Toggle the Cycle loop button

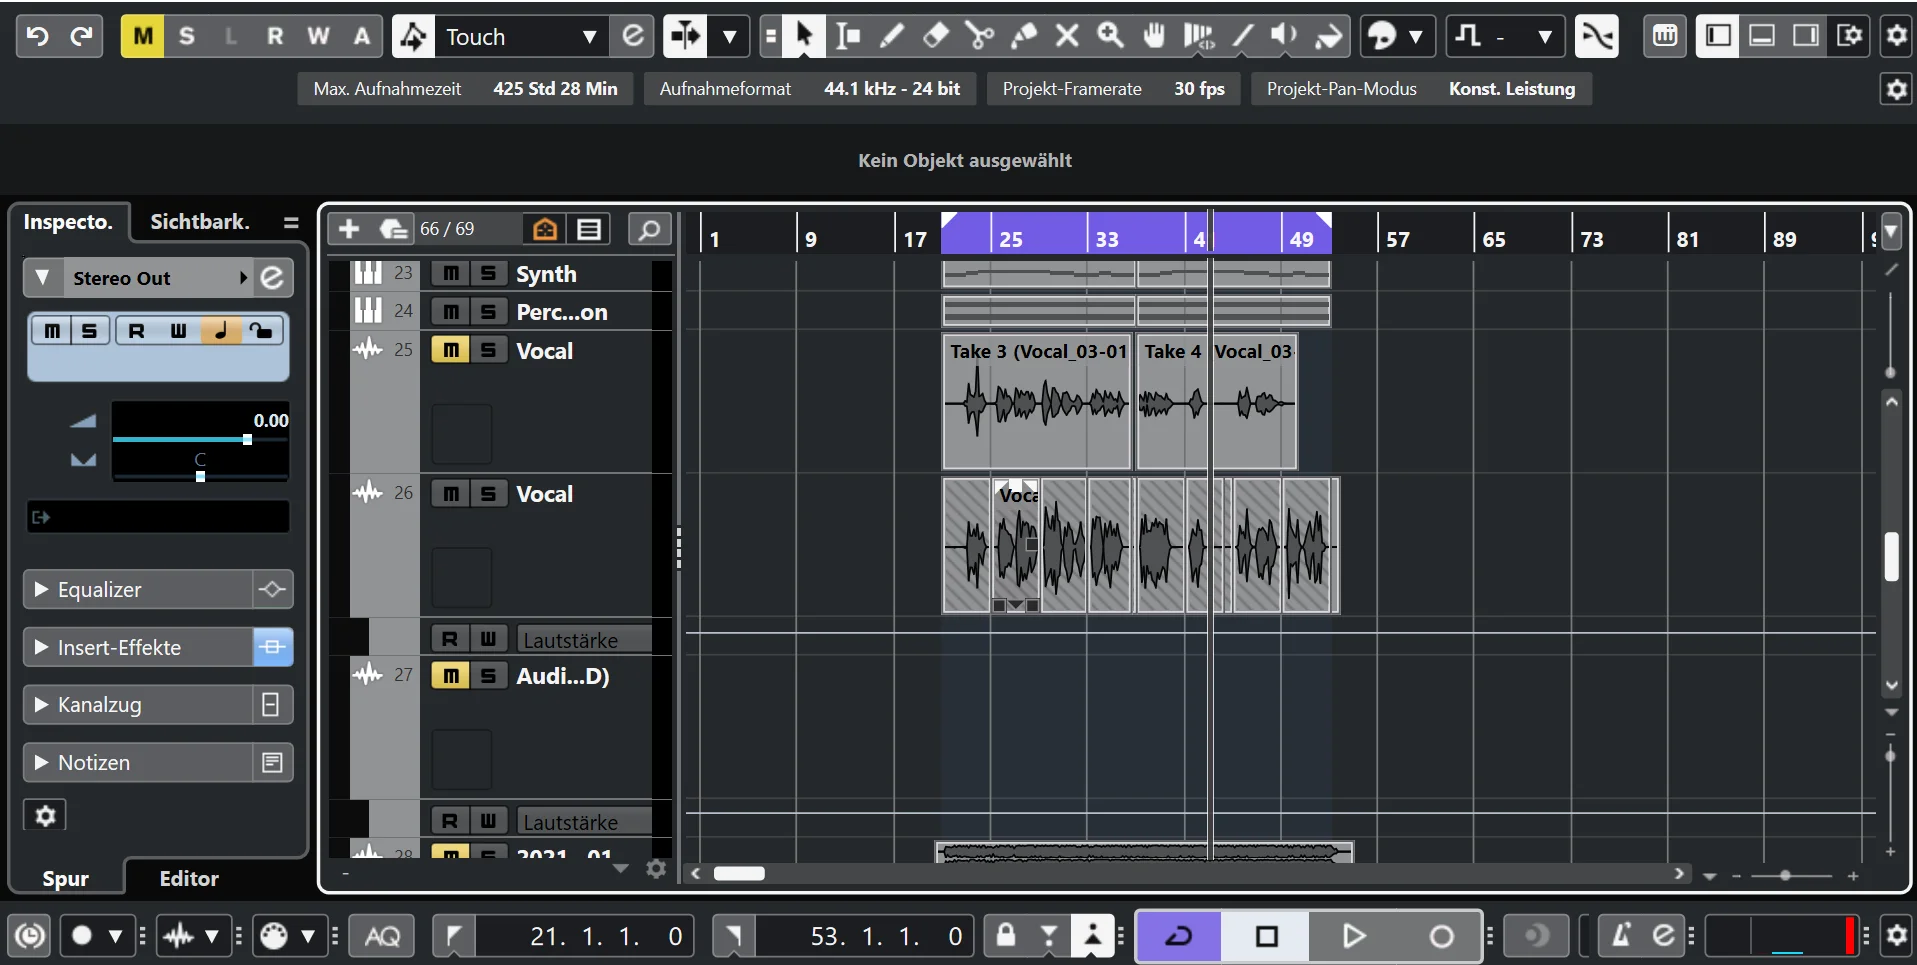point(1180,936)
